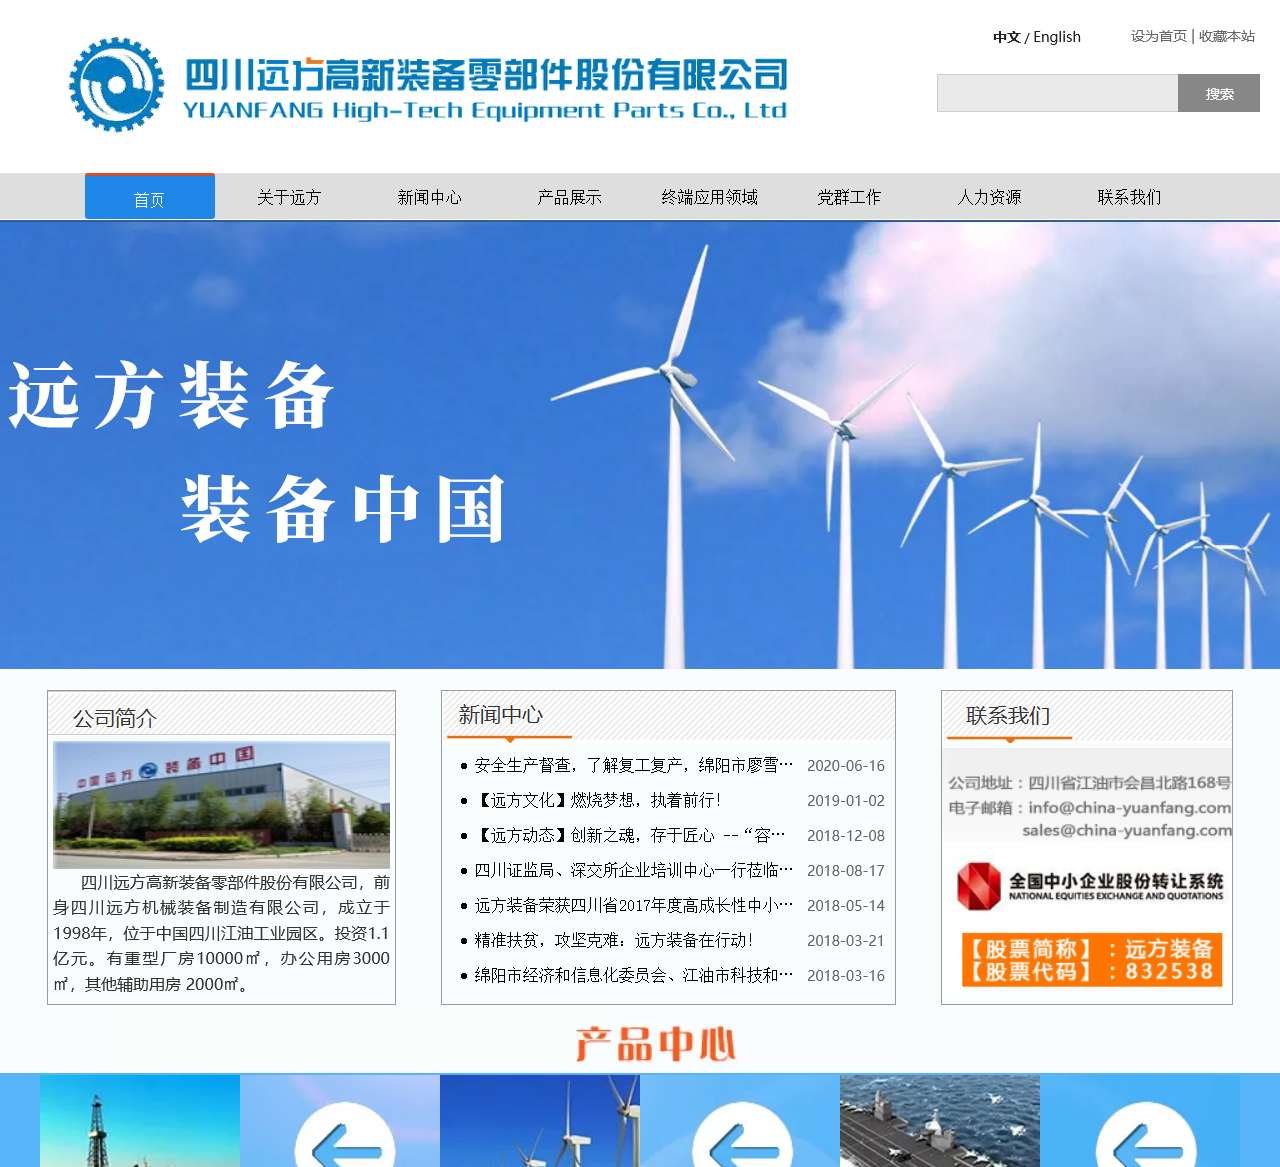Click 设为首页 link
This screenshot has width=1280, height=1167.
coord(1158,36)
